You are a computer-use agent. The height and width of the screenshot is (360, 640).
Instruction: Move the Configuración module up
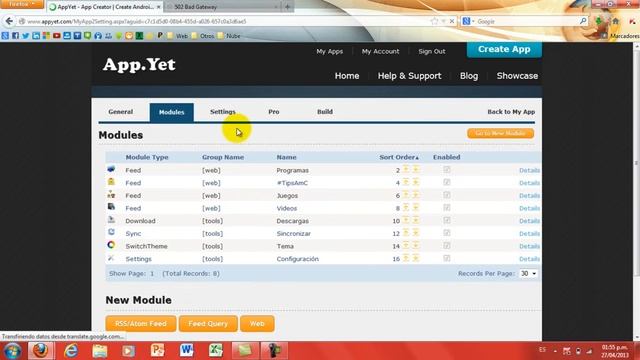coord(406,258)
